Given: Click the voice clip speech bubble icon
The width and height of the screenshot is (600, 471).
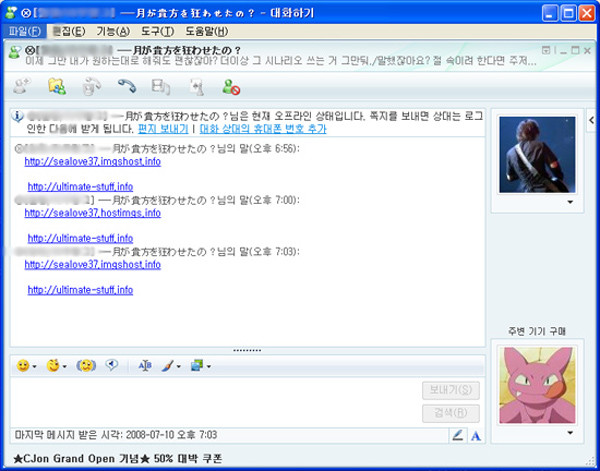Looking at the screenshot, I should [113, 365].
